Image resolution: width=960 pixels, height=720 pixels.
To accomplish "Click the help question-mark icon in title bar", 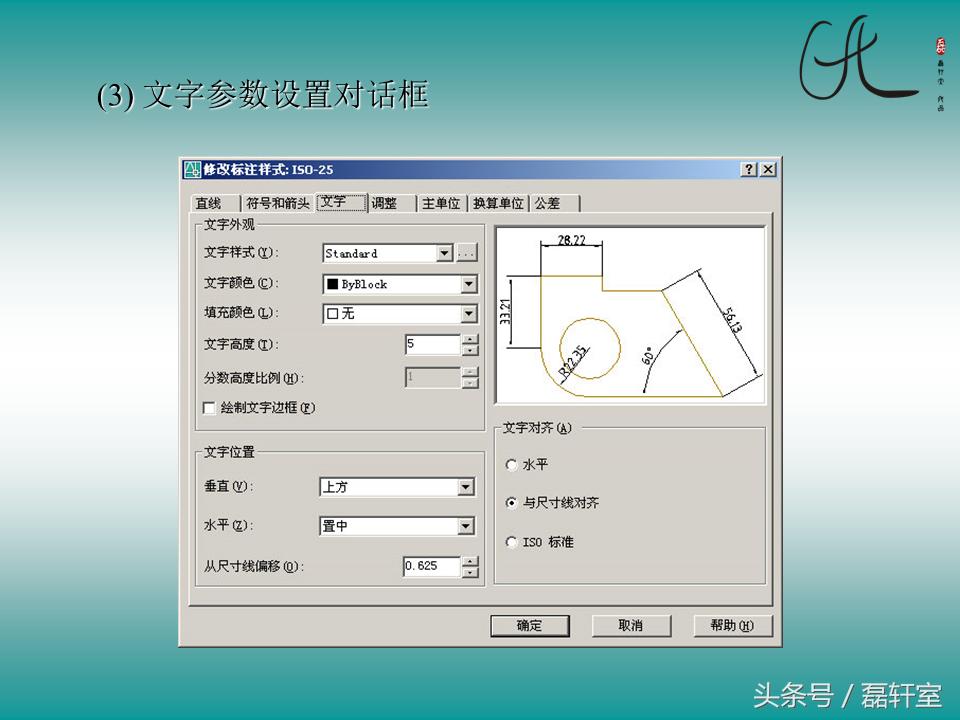I will click(x=746, y=169).
